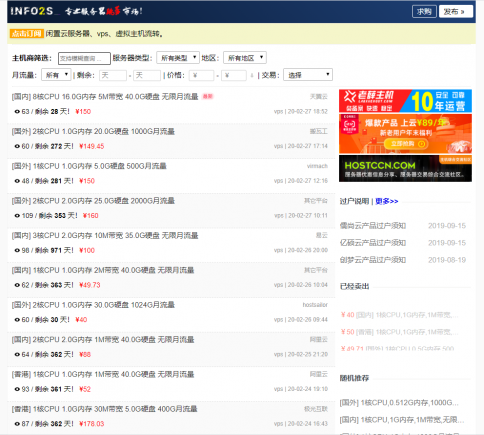Viewport: 484px width, 435px height.
Task: Open the 老薛主机 10年运营 banner
Action: pos(405,101)
